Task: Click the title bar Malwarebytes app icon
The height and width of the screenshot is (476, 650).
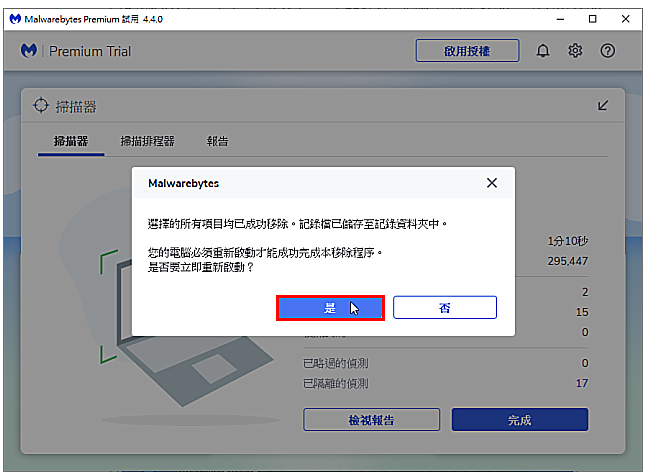Action: (x=15, y=19)
